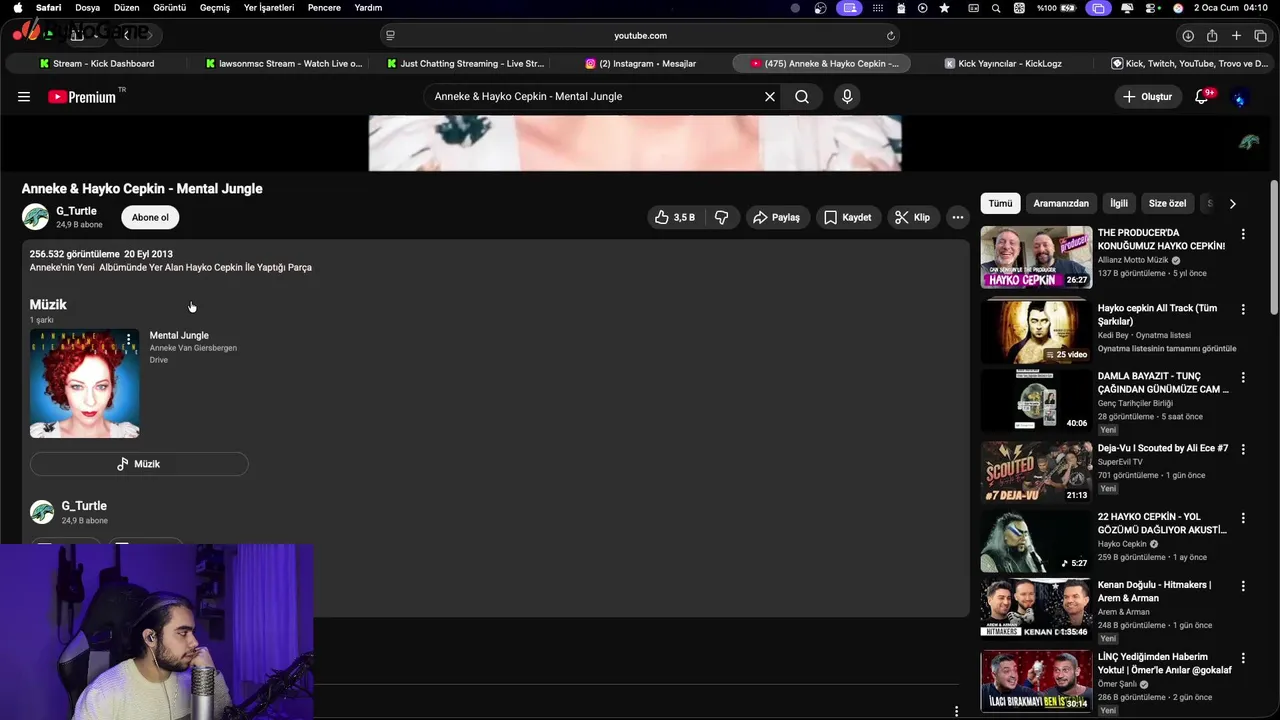This screenshot has width=1280, height=720.
Task: Open THE PRODUCER'DA Hayko Cepkin video thumbnail
Action: [1036, 257]
